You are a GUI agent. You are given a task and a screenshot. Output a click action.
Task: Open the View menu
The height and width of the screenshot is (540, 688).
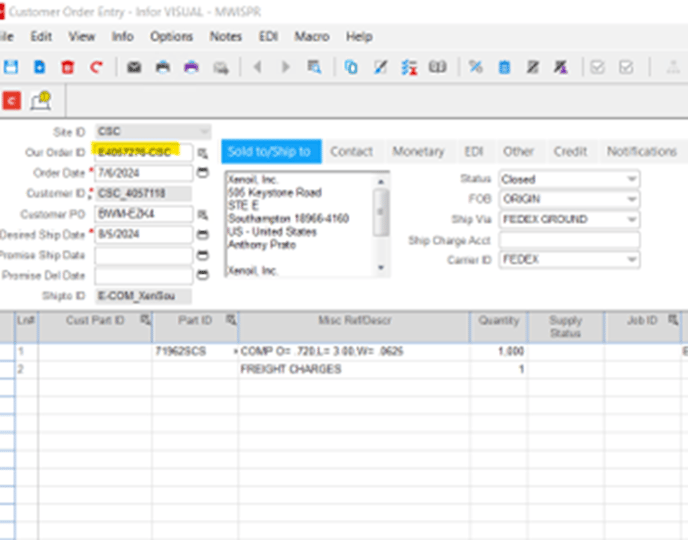82,36
